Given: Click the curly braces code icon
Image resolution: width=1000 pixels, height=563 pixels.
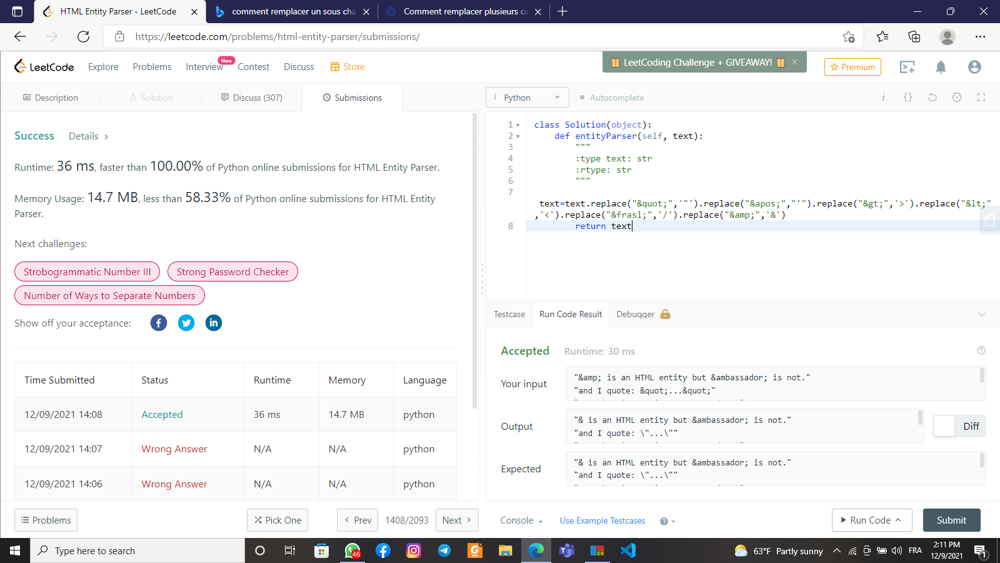Looking at the screenshot, I should coord(908,98).
